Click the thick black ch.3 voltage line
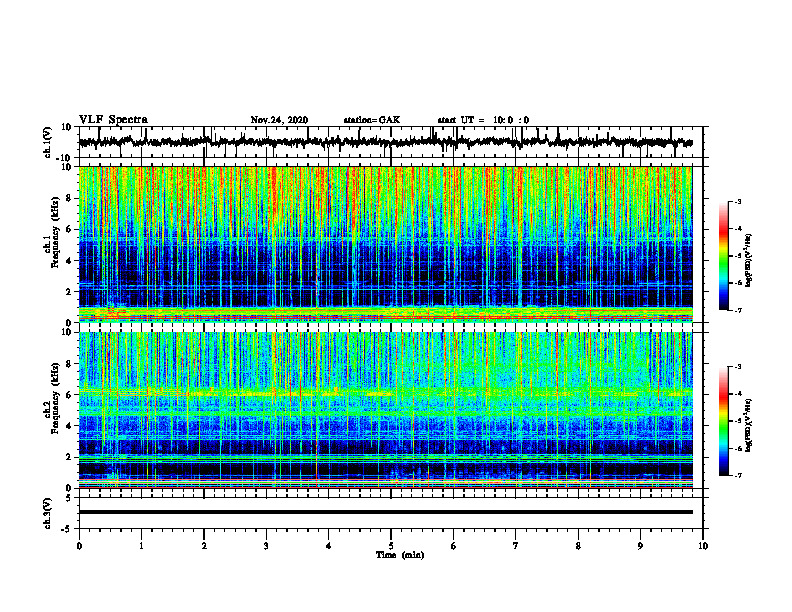The width and height of the screenshot is (792, 612). click(385, 512)
